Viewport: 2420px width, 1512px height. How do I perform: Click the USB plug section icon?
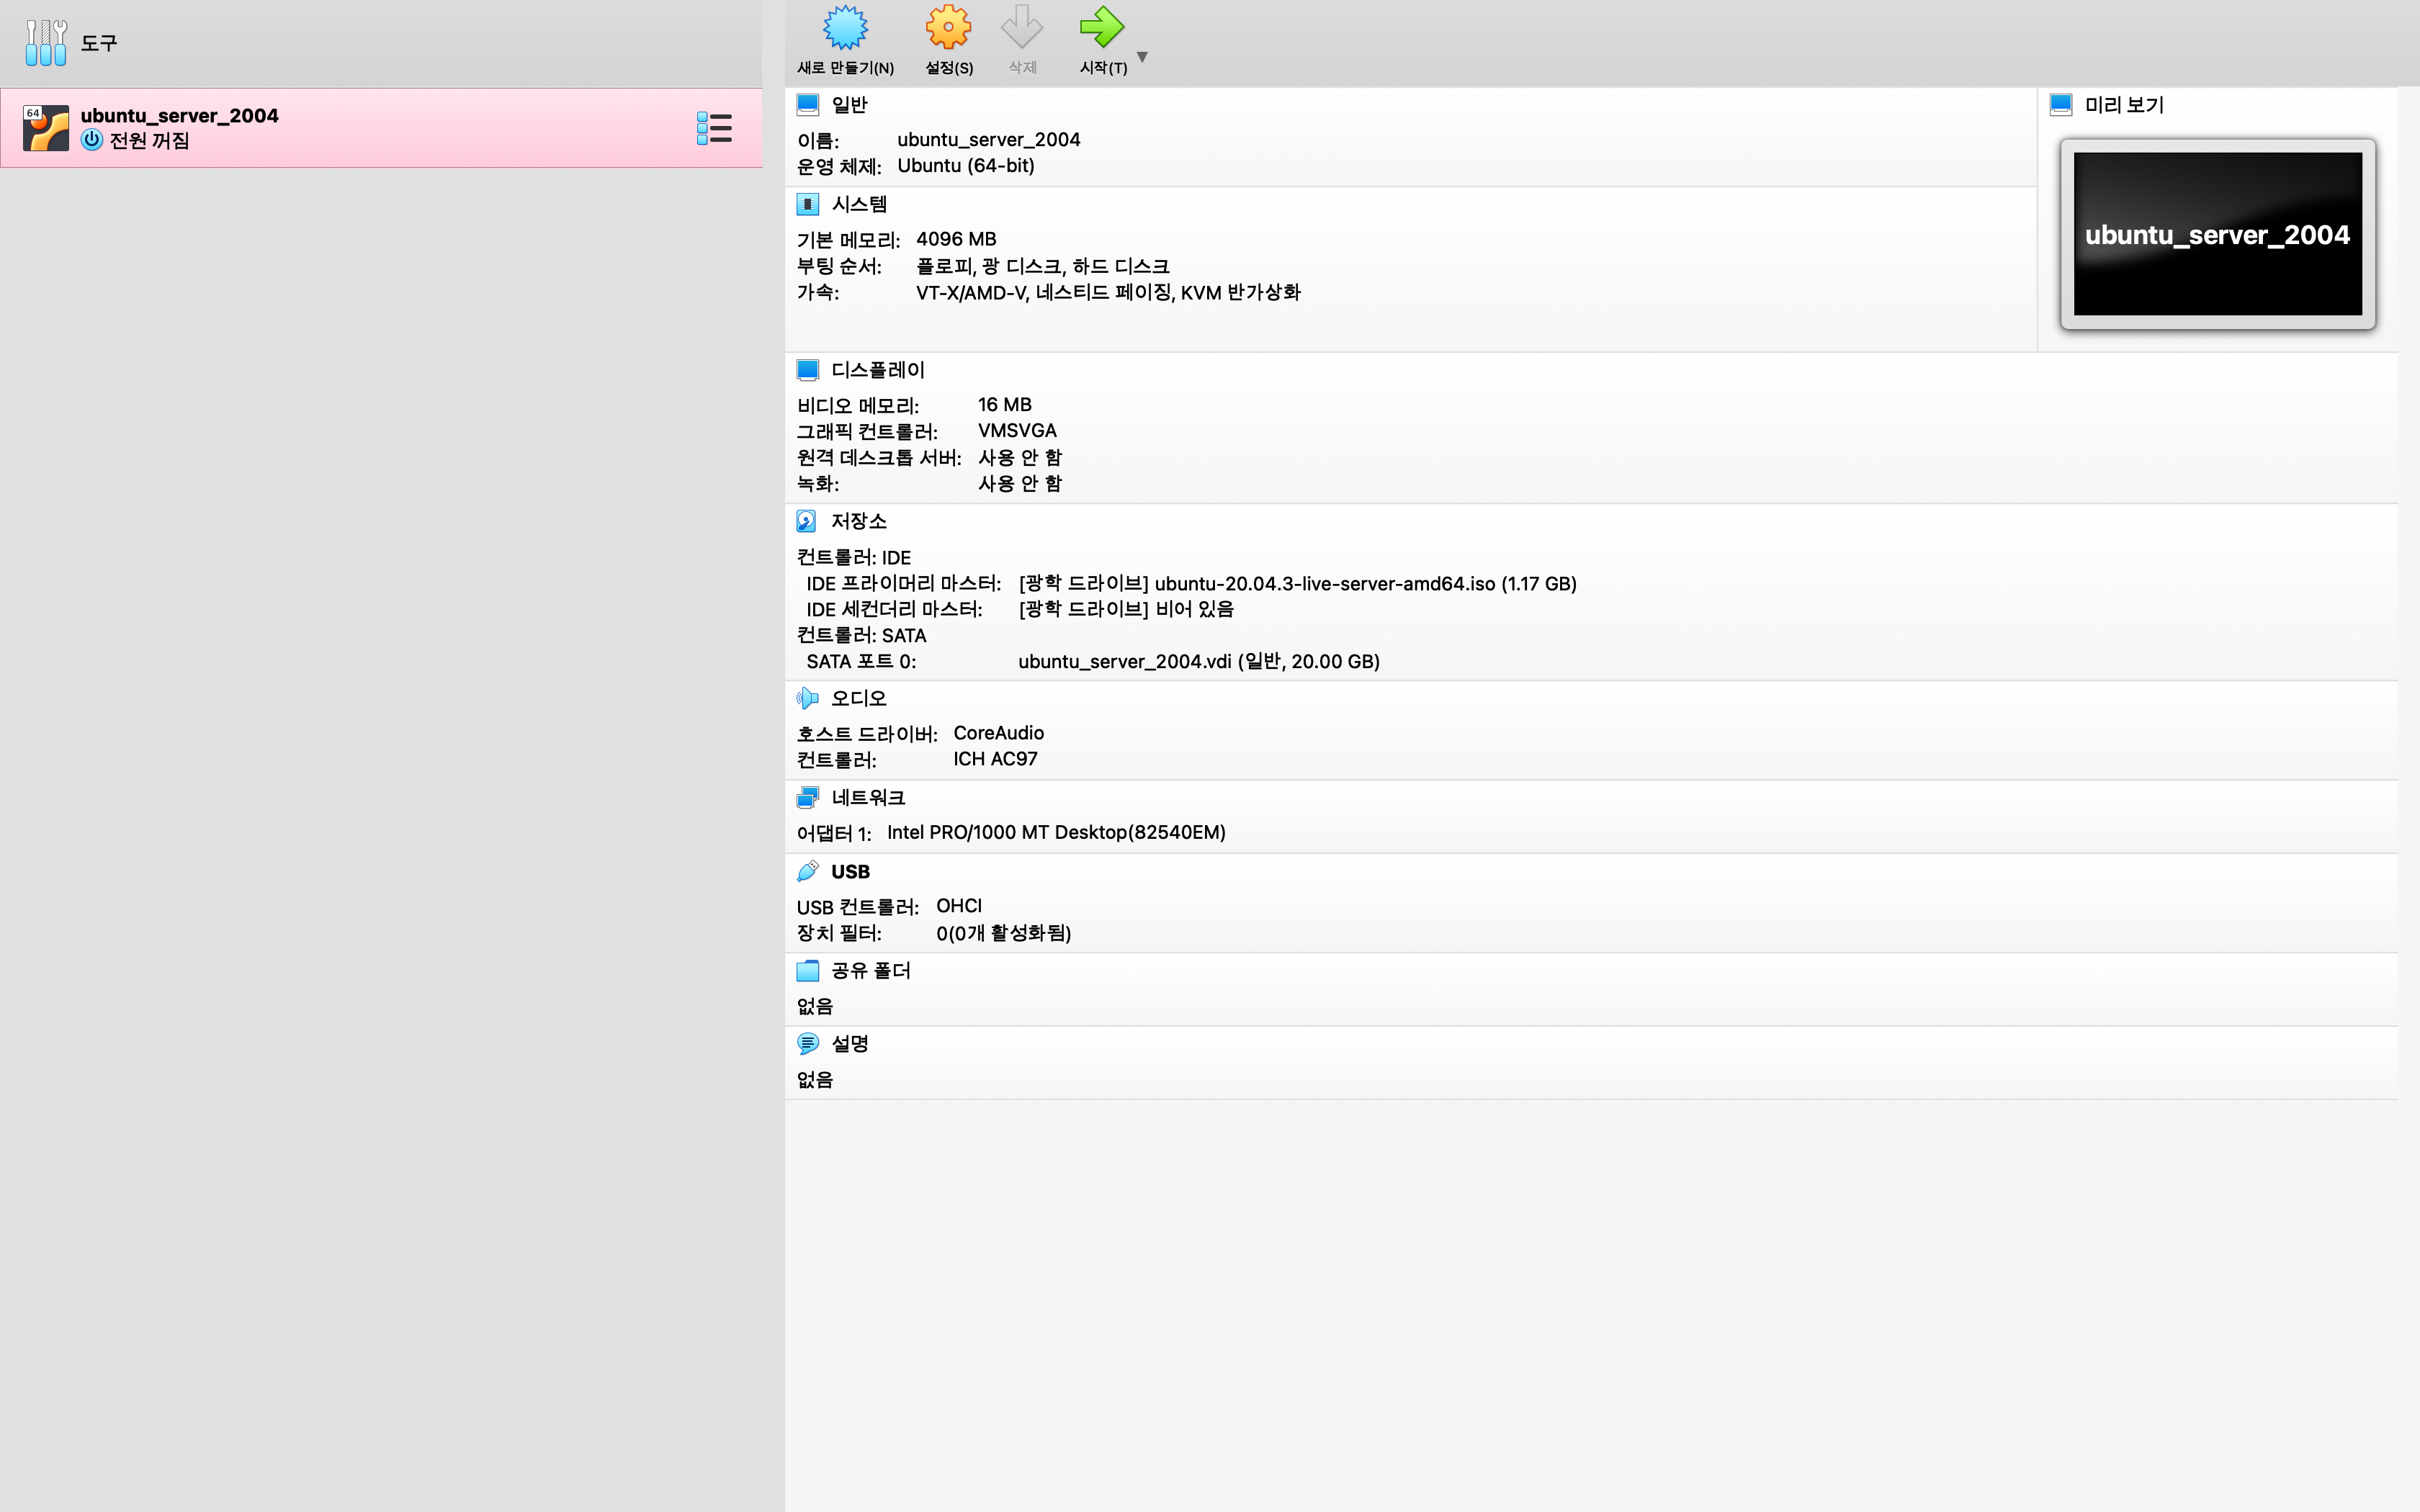point(807,871)
